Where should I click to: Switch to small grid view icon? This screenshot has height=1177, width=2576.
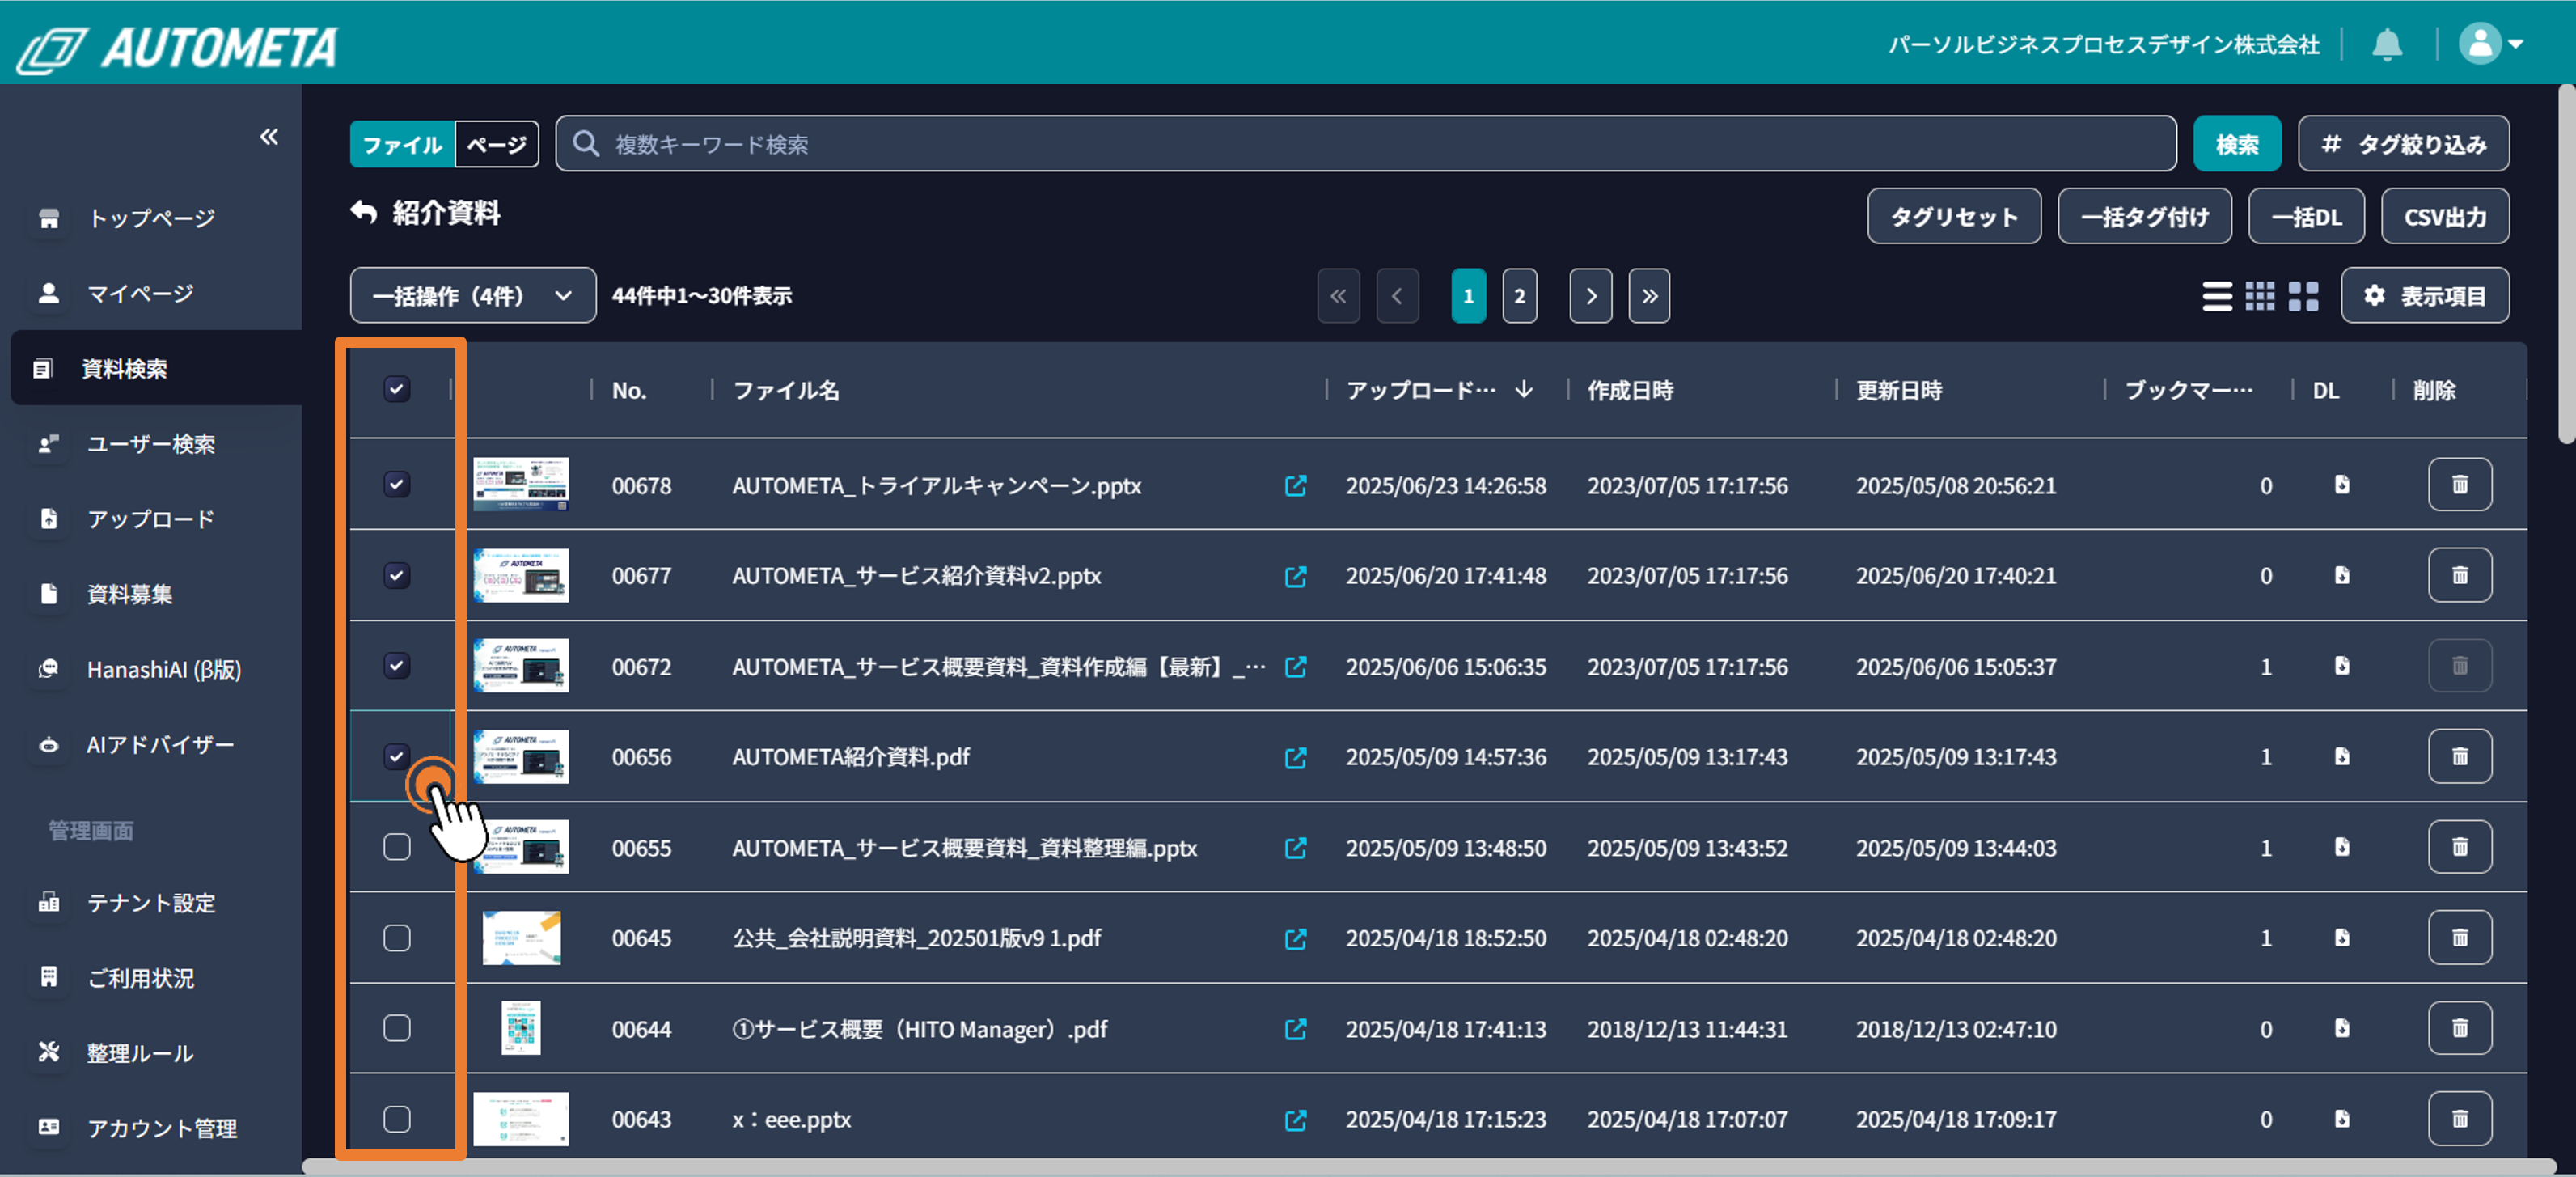pos(2260,296)
